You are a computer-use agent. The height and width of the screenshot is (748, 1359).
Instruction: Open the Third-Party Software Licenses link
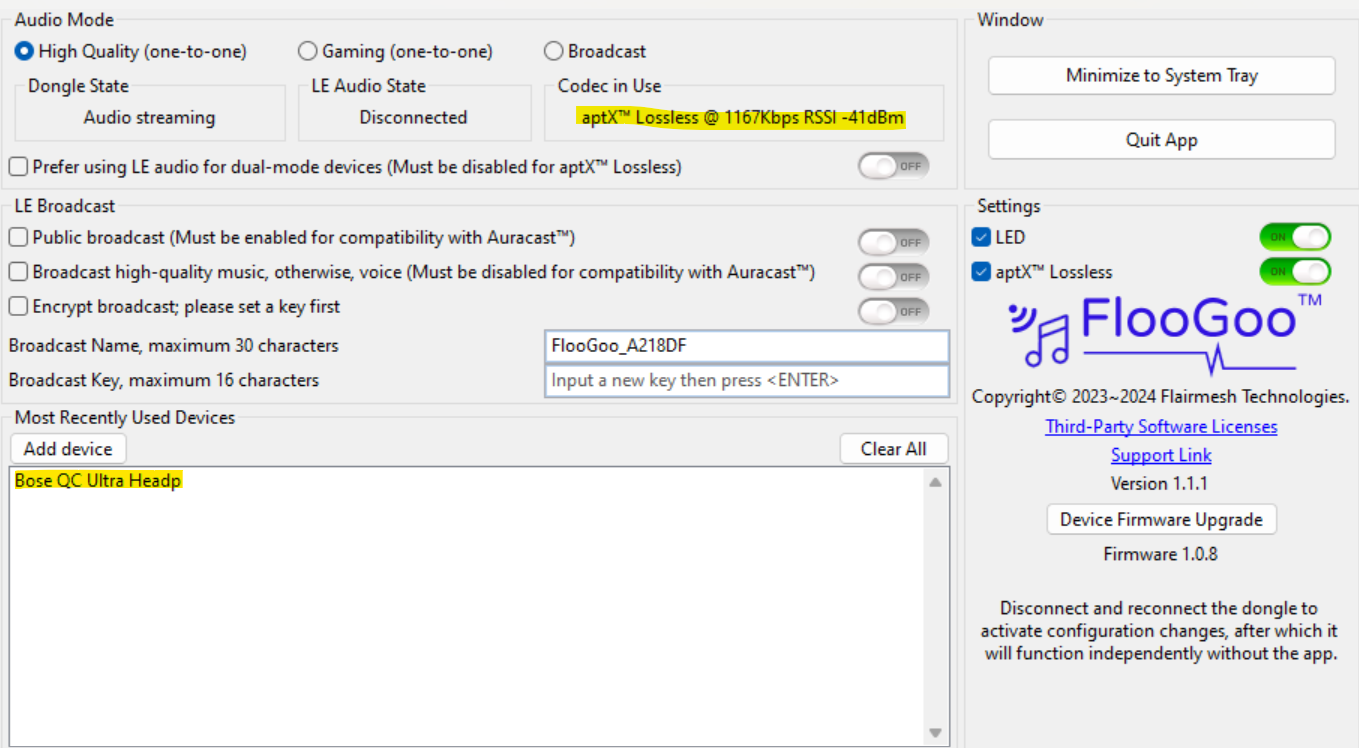pos(1160,426)
